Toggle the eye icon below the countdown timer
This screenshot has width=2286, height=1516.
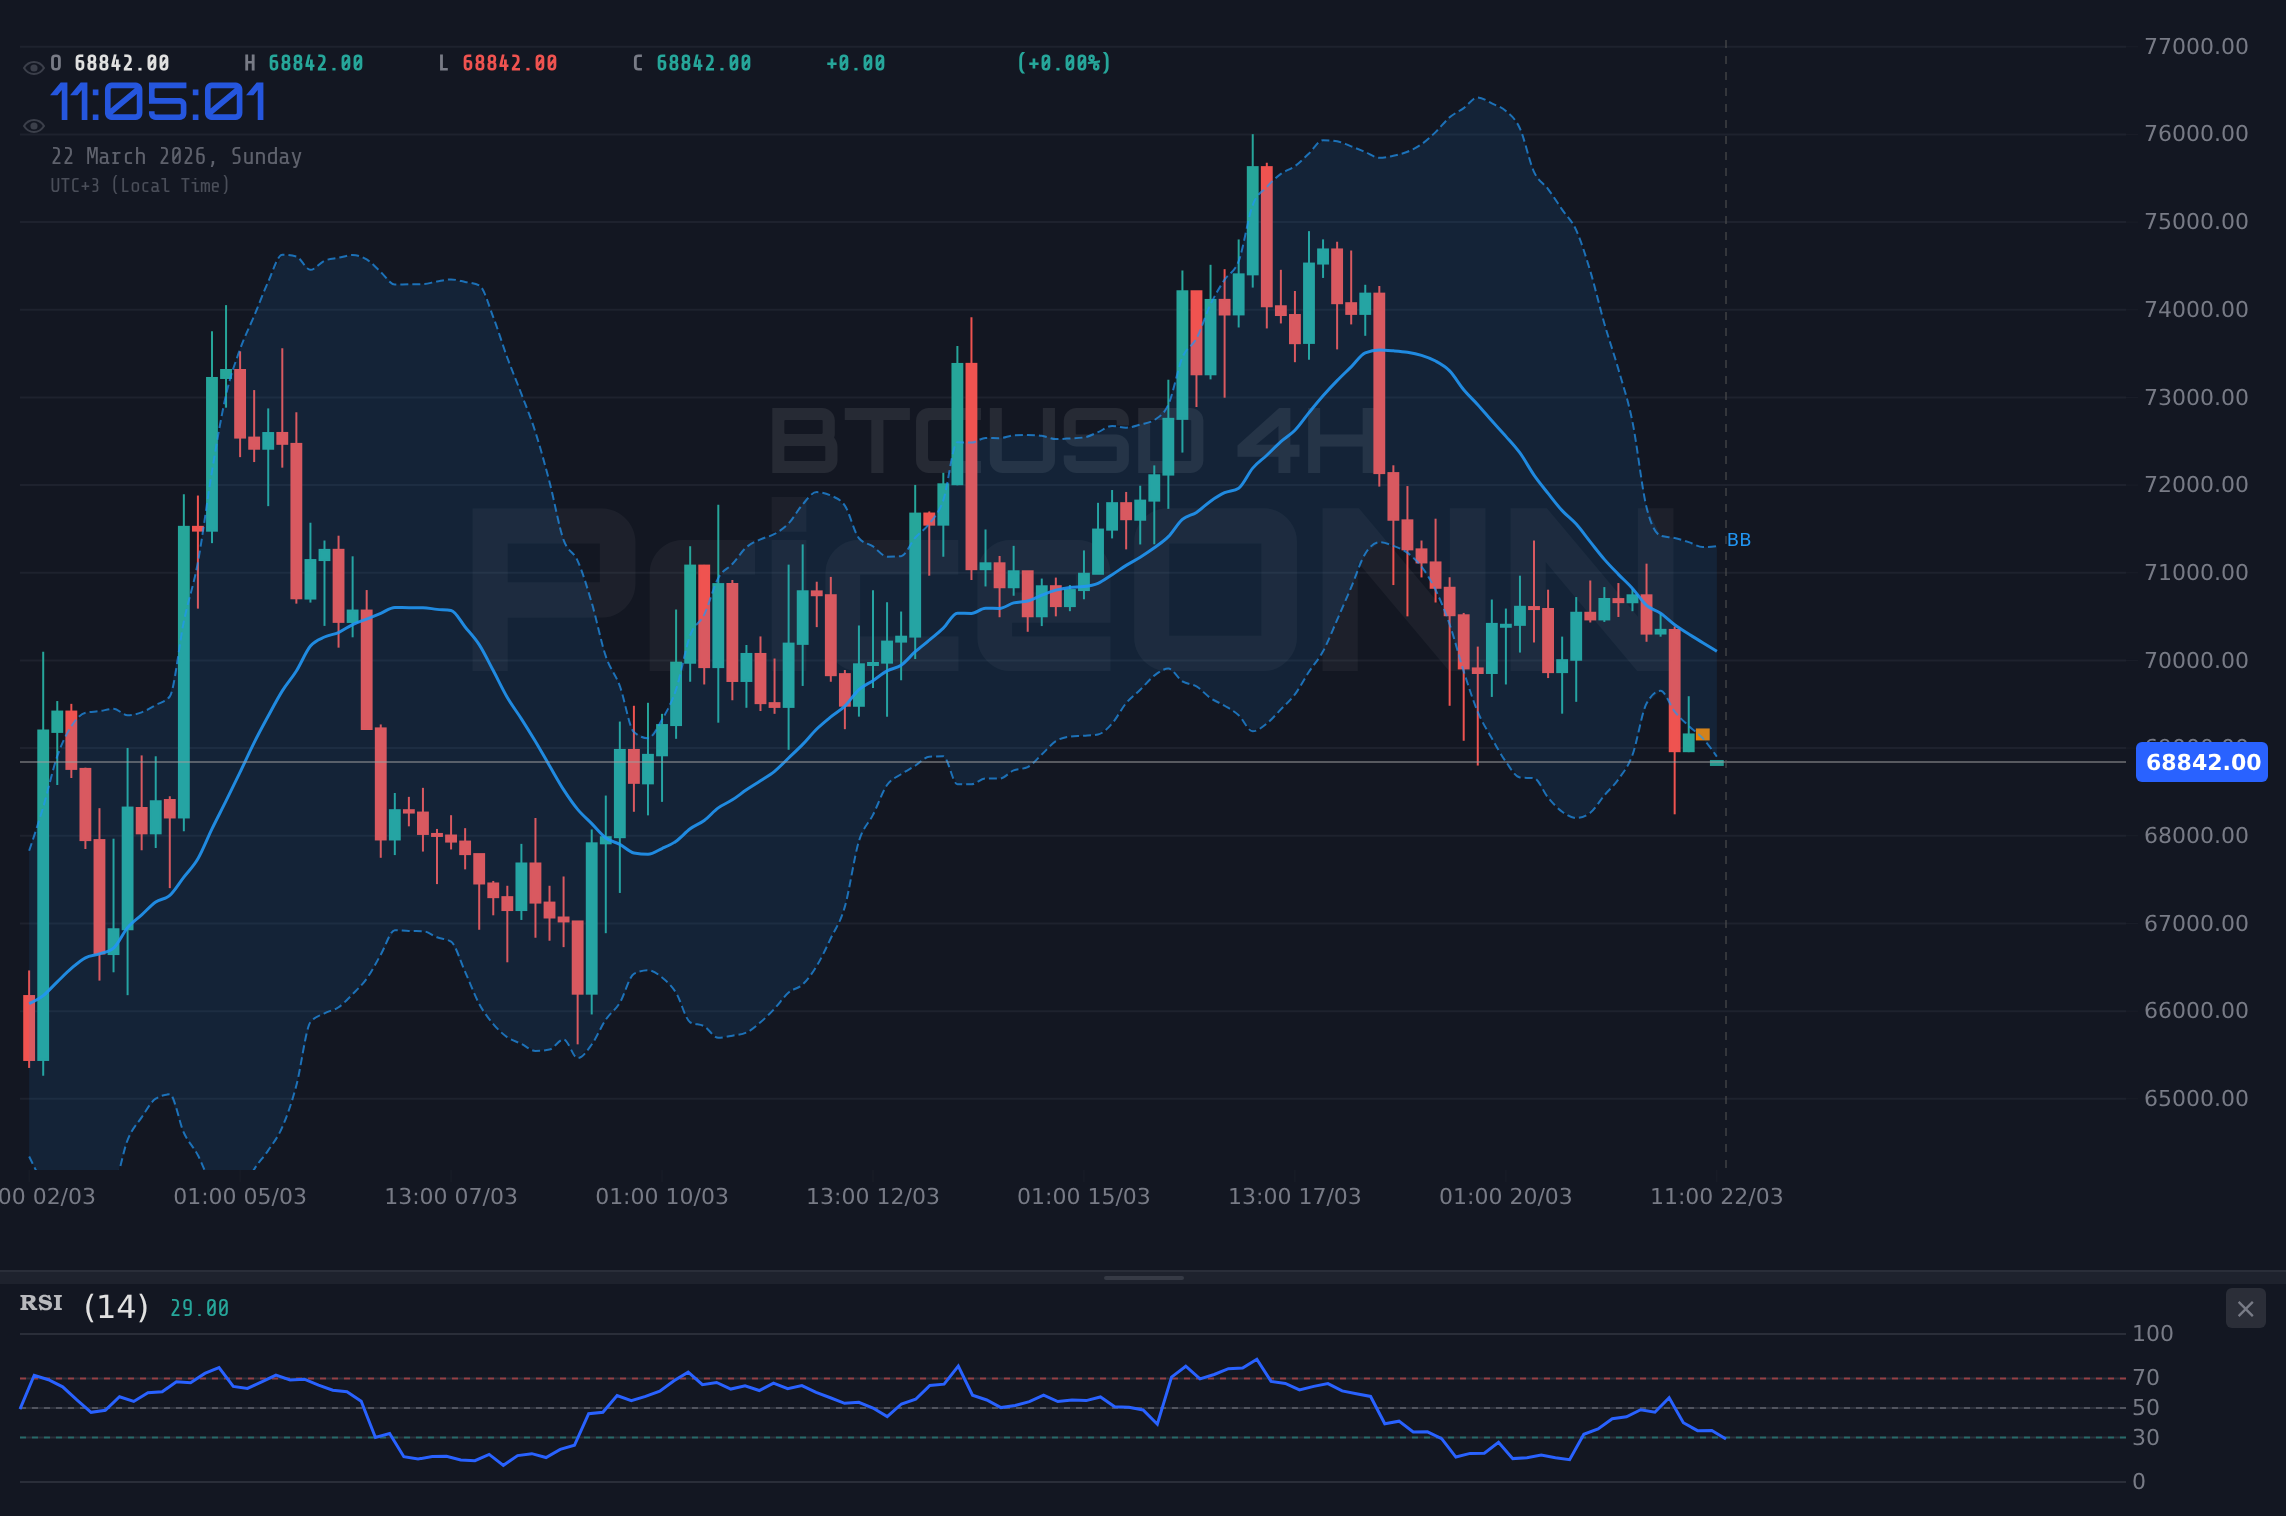[33, 125]
